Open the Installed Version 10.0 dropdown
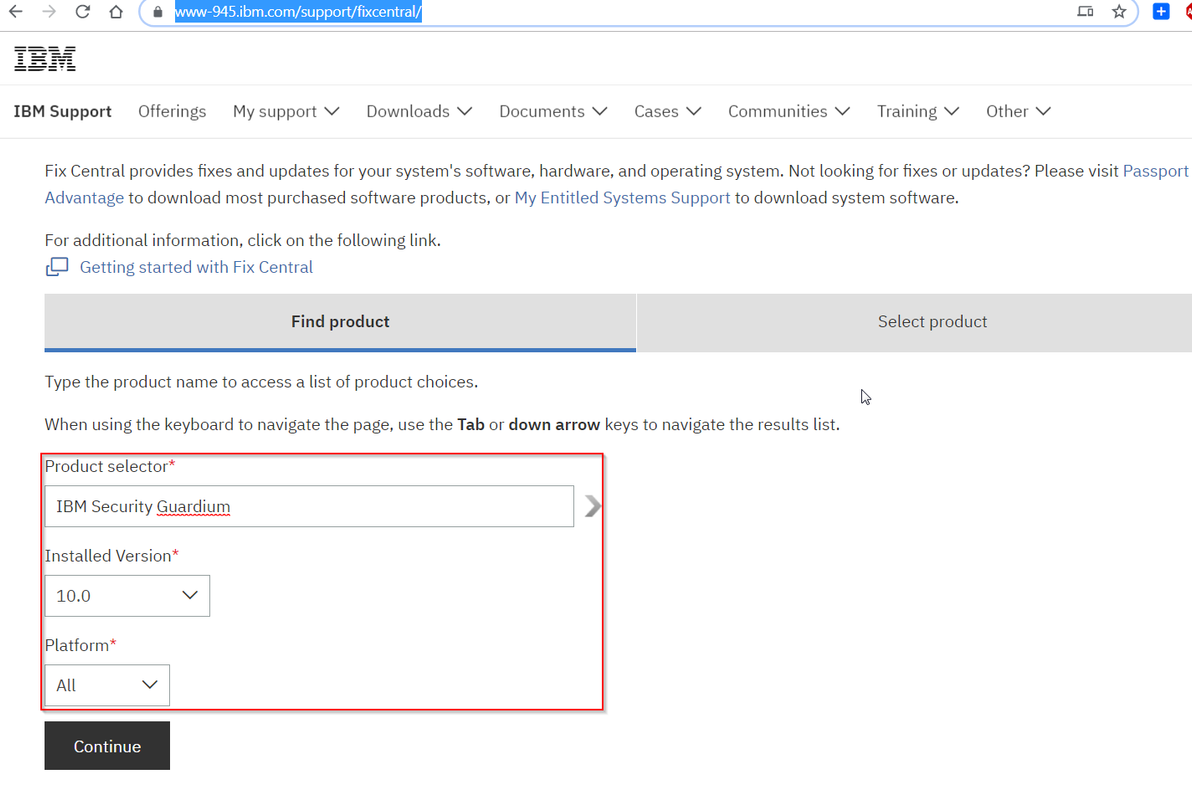Screen dimensions: 1192x800 click(x=127, y=595)
